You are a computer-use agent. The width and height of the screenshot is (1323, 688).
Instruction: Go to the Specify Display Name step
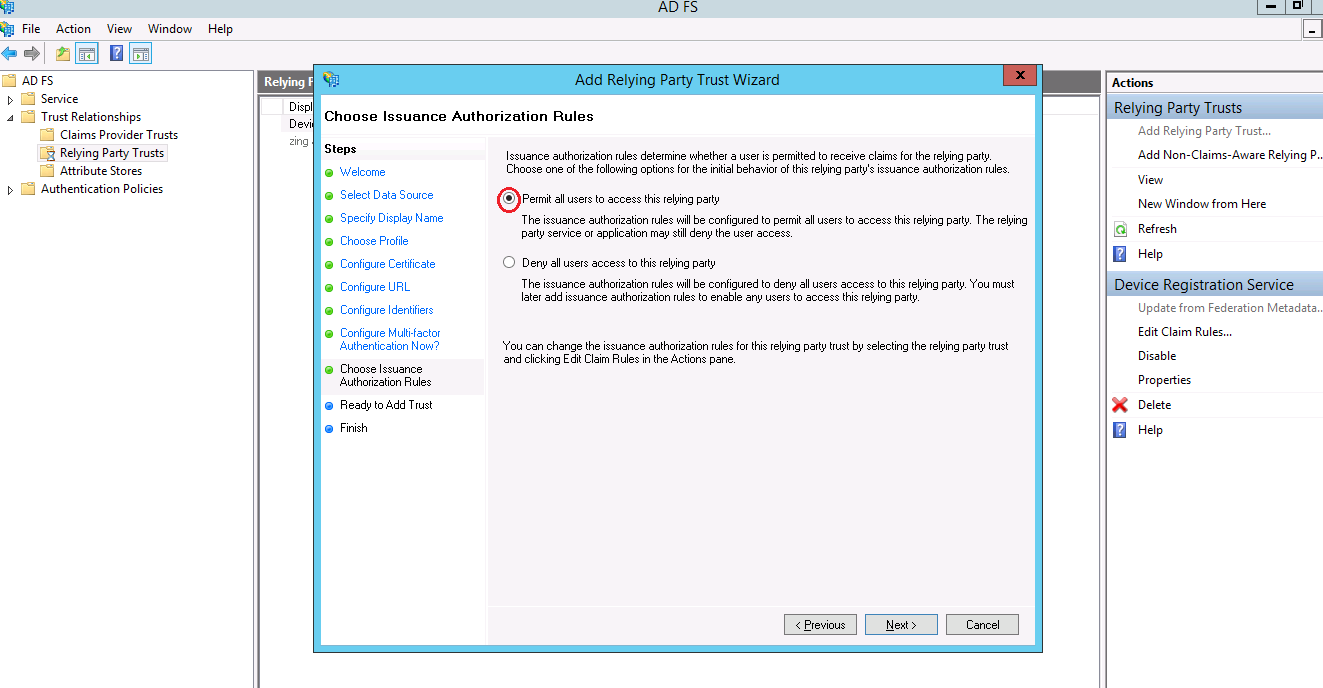[391, 218]
